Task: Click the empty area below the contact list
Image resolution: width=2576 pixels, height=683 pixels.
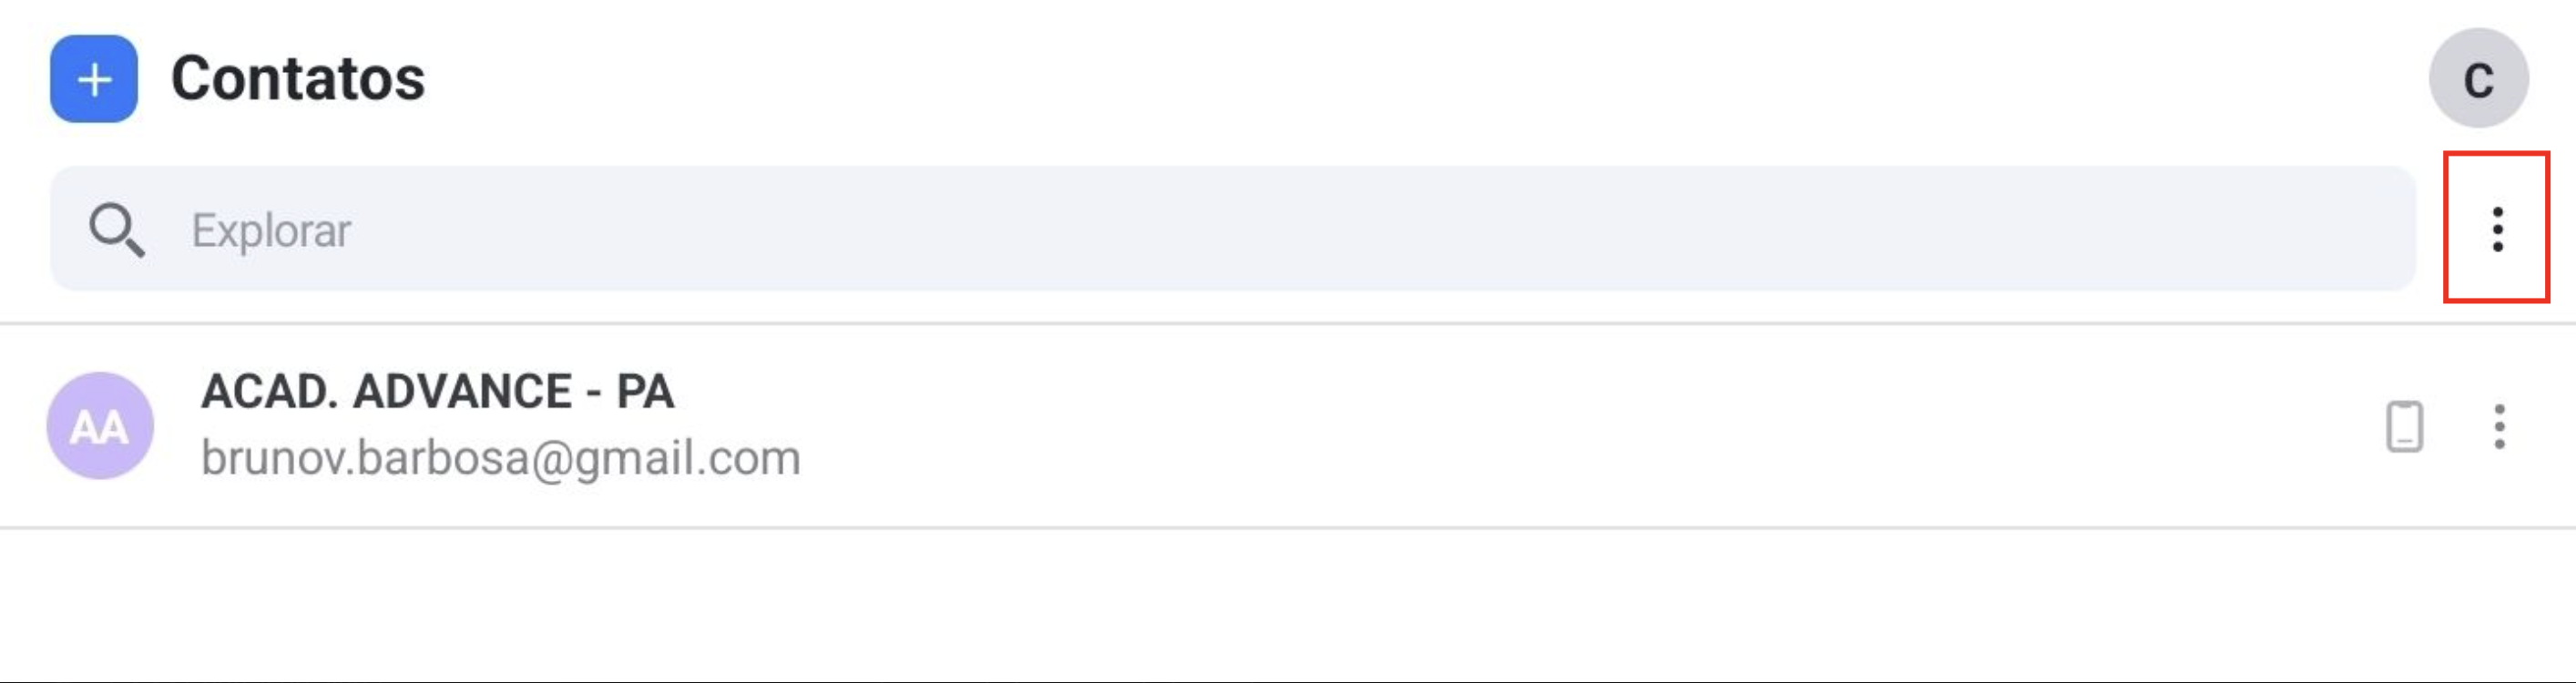Action: pos(1288,605)
